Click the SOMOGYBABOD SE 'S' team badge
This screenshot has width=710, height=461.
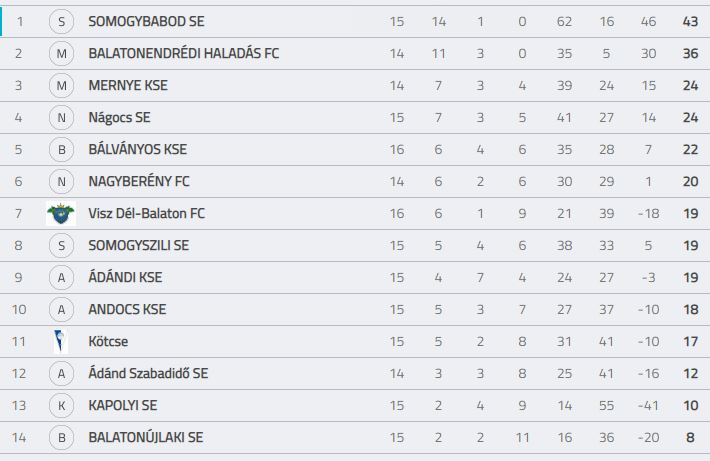pos(61,21)
